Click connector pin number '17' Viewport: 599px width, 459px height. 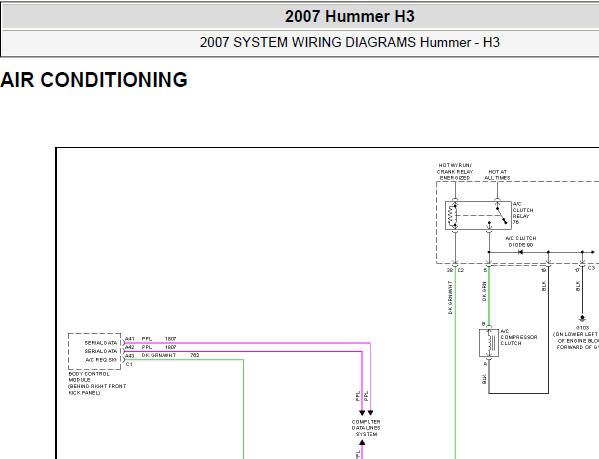(x=577, y=270)
